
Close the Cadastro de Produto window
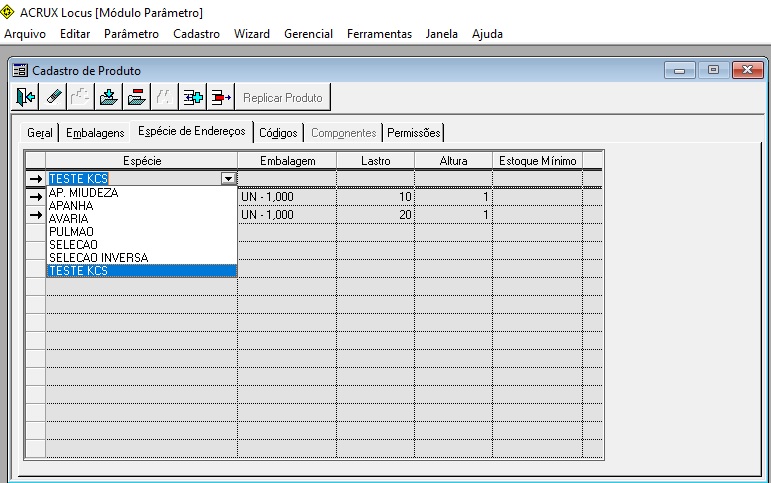pyautogui.click(x=747, y=70)
